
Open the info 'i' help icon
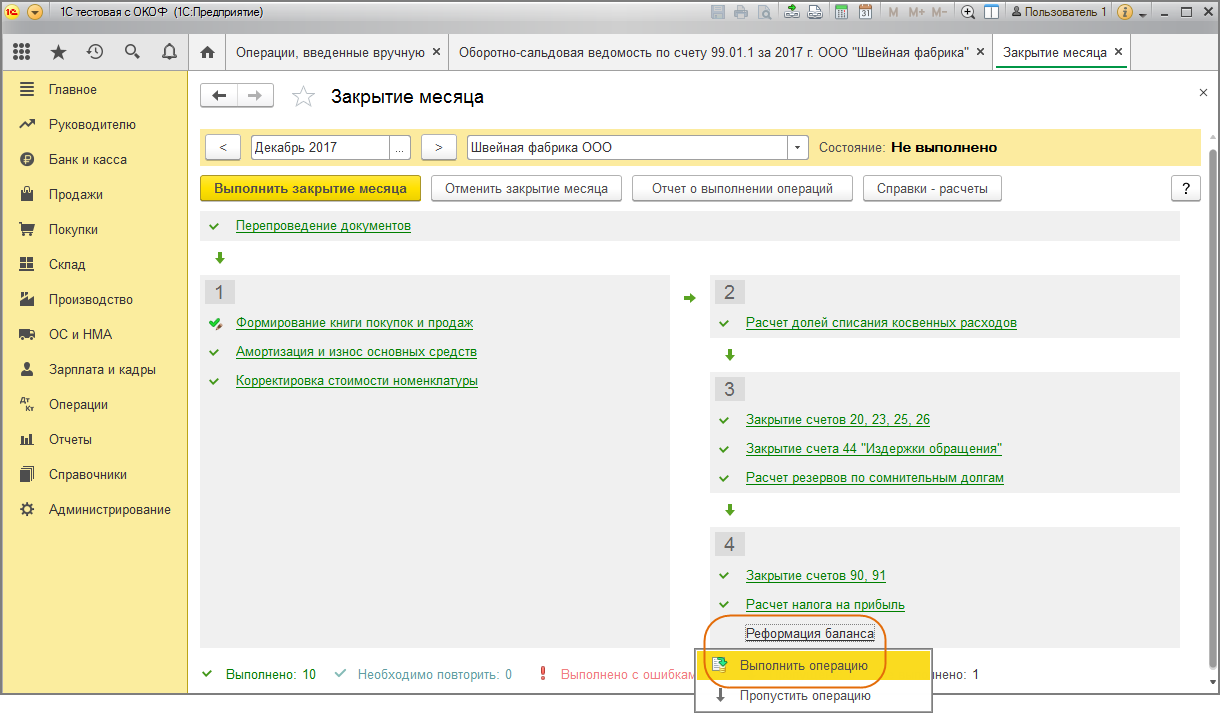point(1124,12)
